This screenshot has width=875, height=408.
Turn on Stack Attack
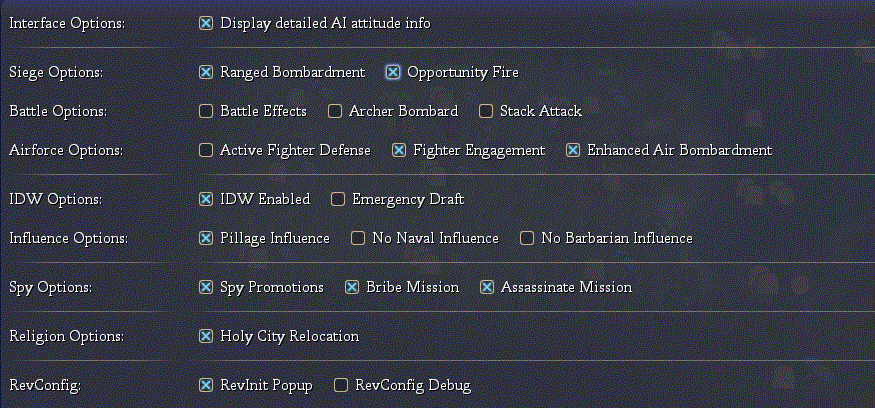486,111
